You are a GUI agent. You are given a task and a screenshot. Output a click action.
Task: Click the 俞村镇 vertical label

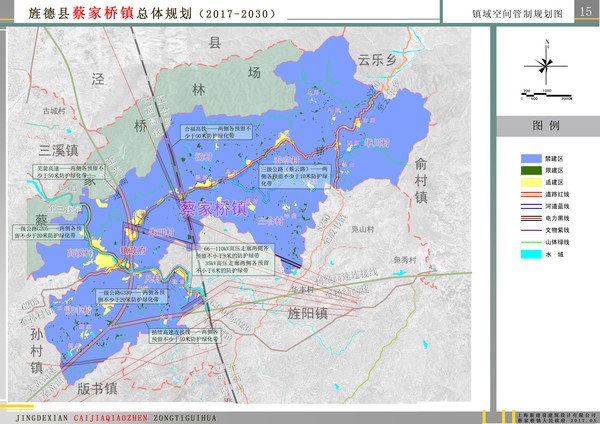pos(421,181)
